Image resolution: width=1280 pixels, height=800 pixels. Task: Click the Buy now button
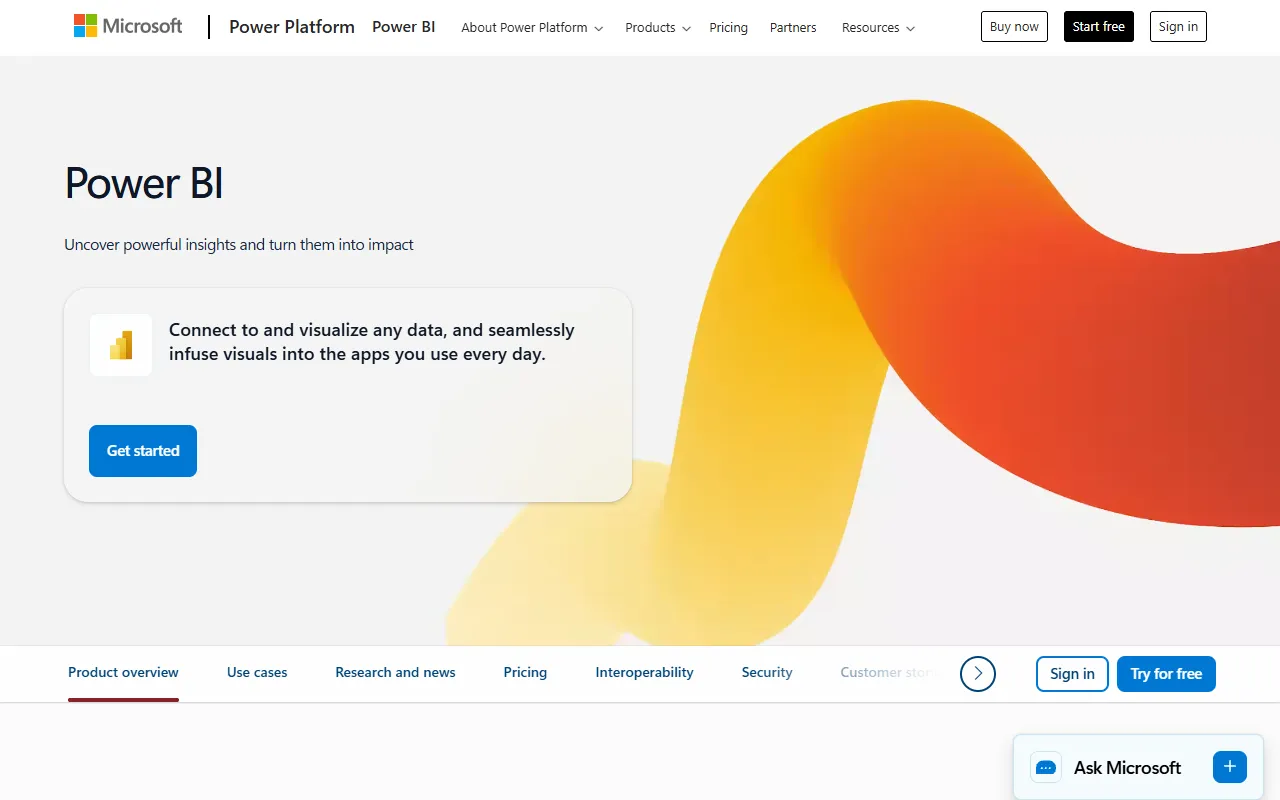click(1014, 27)
